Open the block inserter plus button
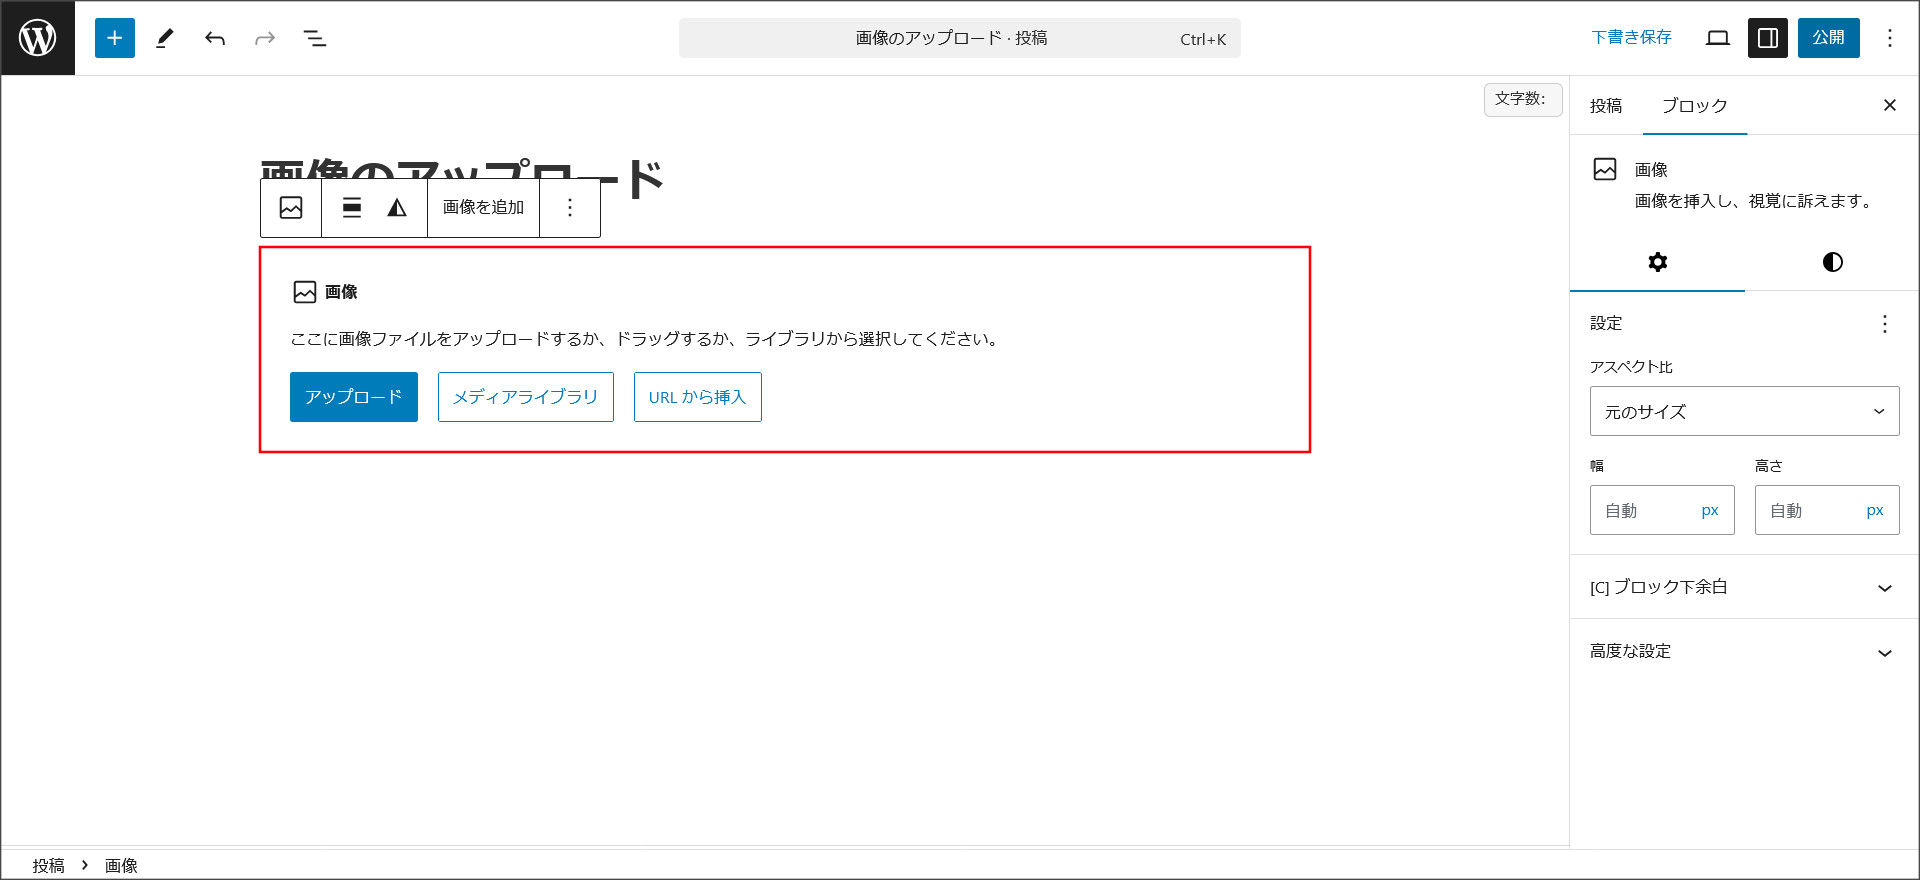The width and height of the screenshot is (1920, 880). pos(115,38)
